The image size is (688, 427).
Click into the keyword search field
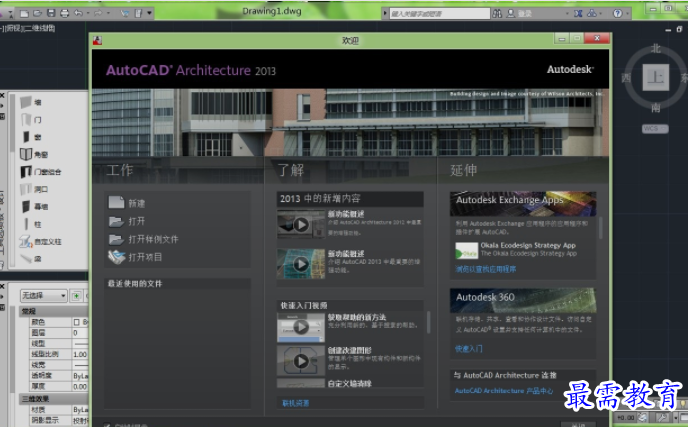click(439, 14)
